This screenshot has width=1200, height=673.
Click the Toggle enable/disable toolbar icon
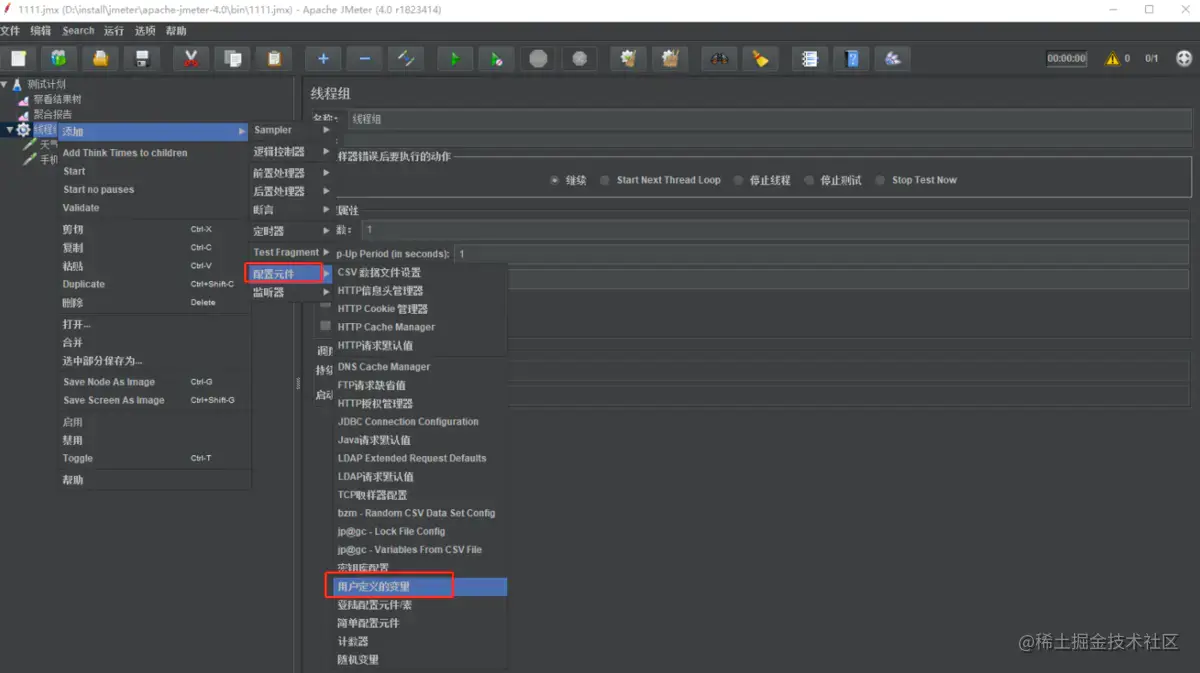click(x=406, y=58)
